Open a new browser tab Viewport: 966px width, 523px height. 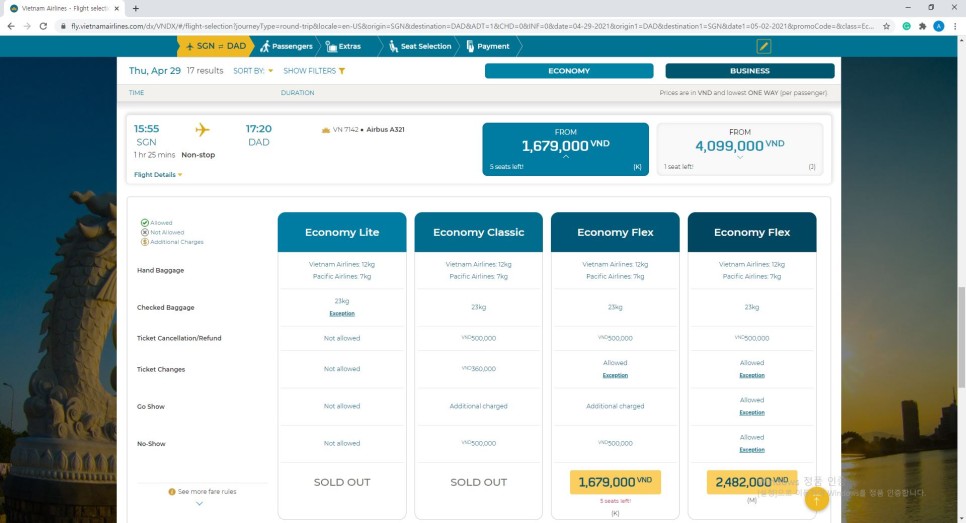(x=136, y=9)
